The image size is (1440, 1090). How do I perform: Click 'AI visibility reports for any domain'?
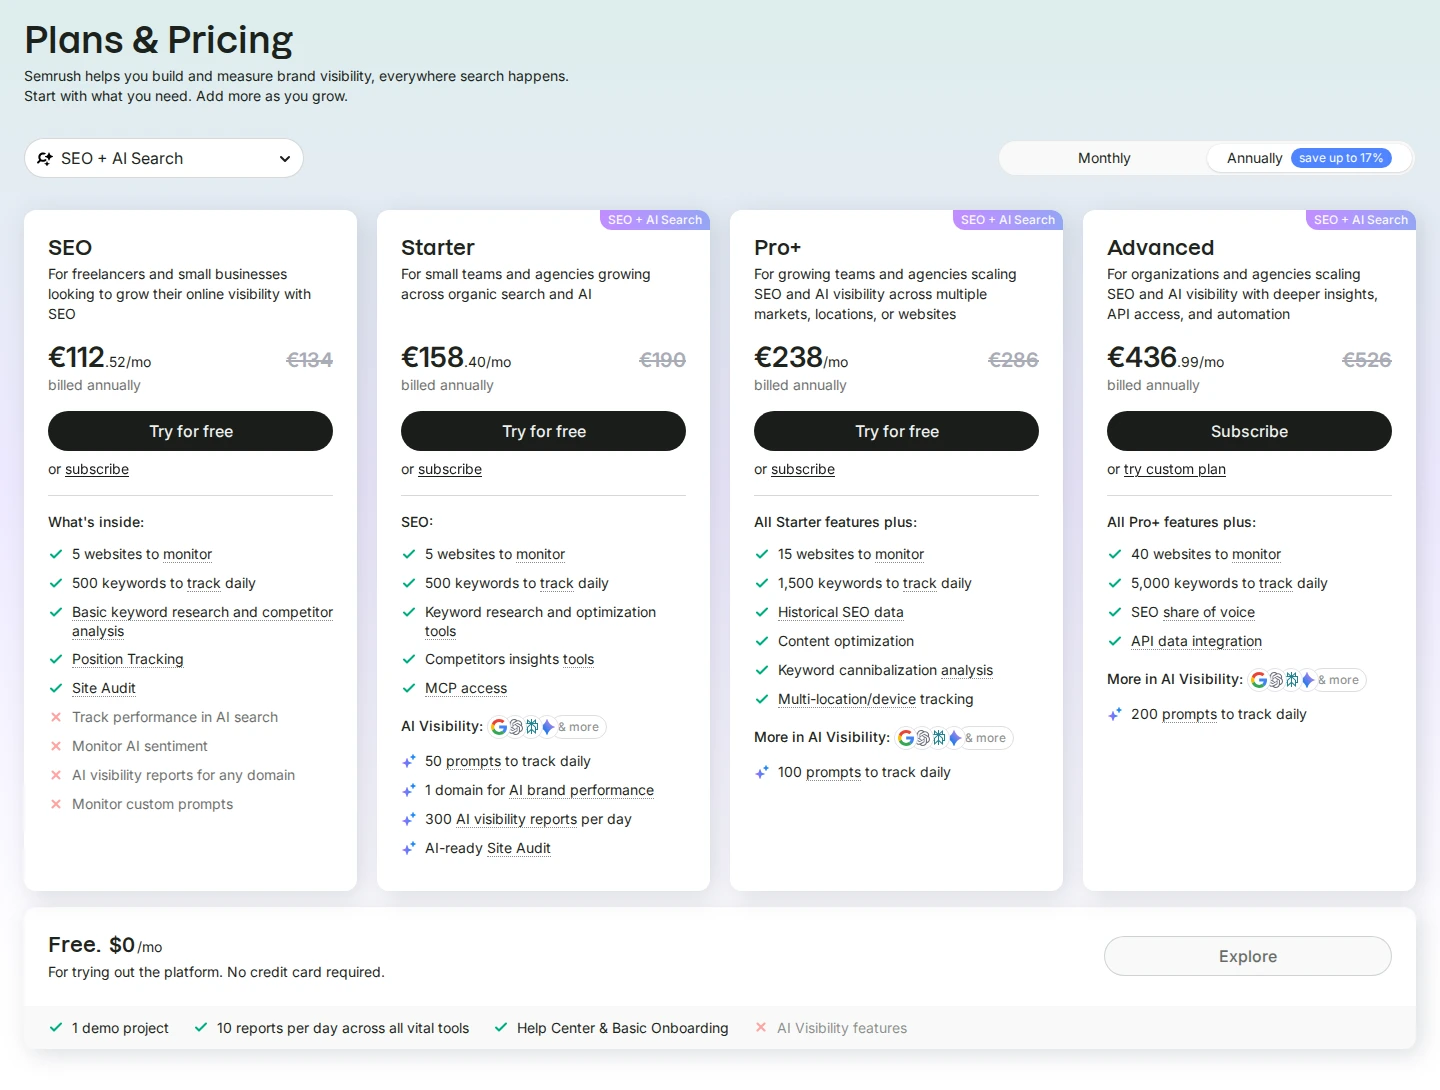(x=184, y=775)
